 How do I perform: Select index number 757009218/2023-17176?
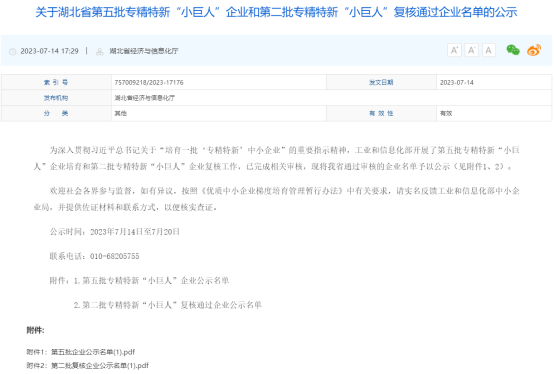click(149, 82)
